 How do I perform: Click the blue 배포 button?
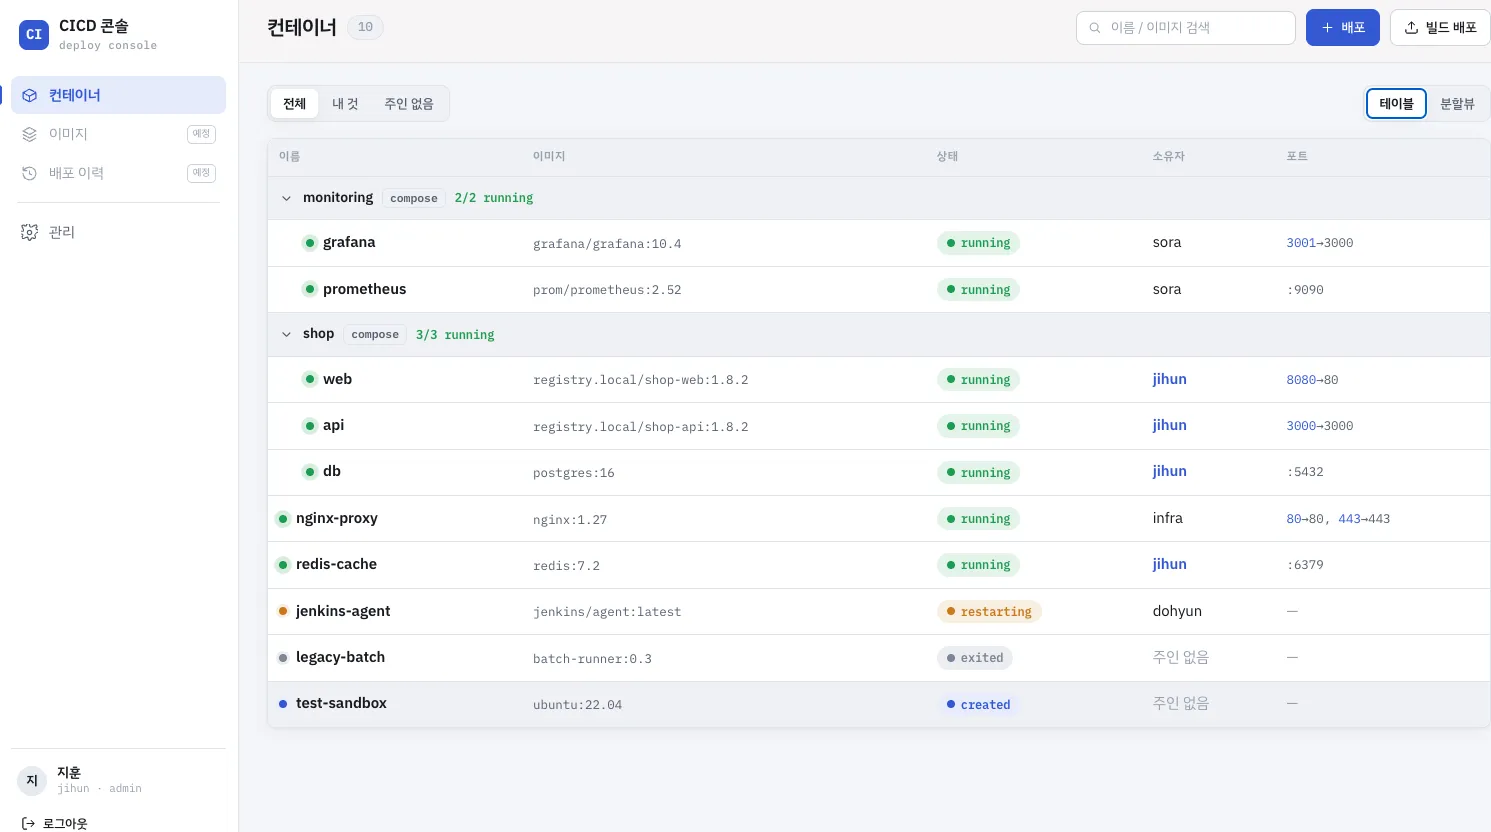(x=1343, y=28)
